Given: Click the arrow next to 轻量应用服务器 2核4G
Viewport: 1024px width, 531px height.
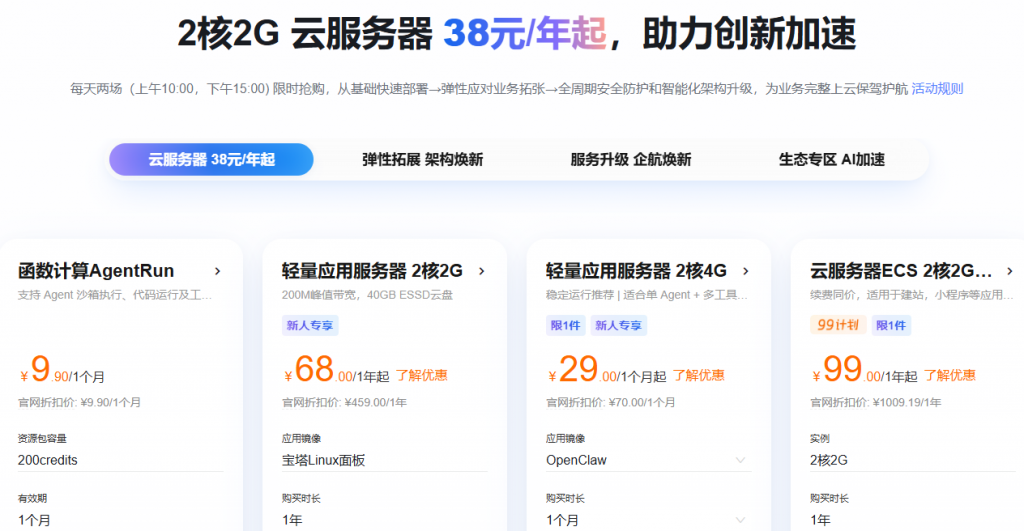Looking at the screenshot, I should tap(746, 271).
